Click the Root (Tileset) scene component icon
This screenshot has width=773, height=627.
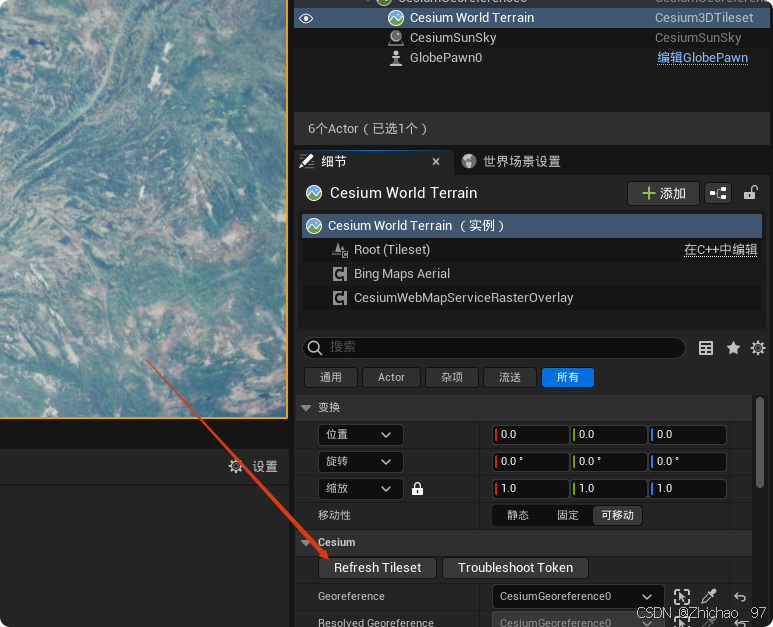340,250
